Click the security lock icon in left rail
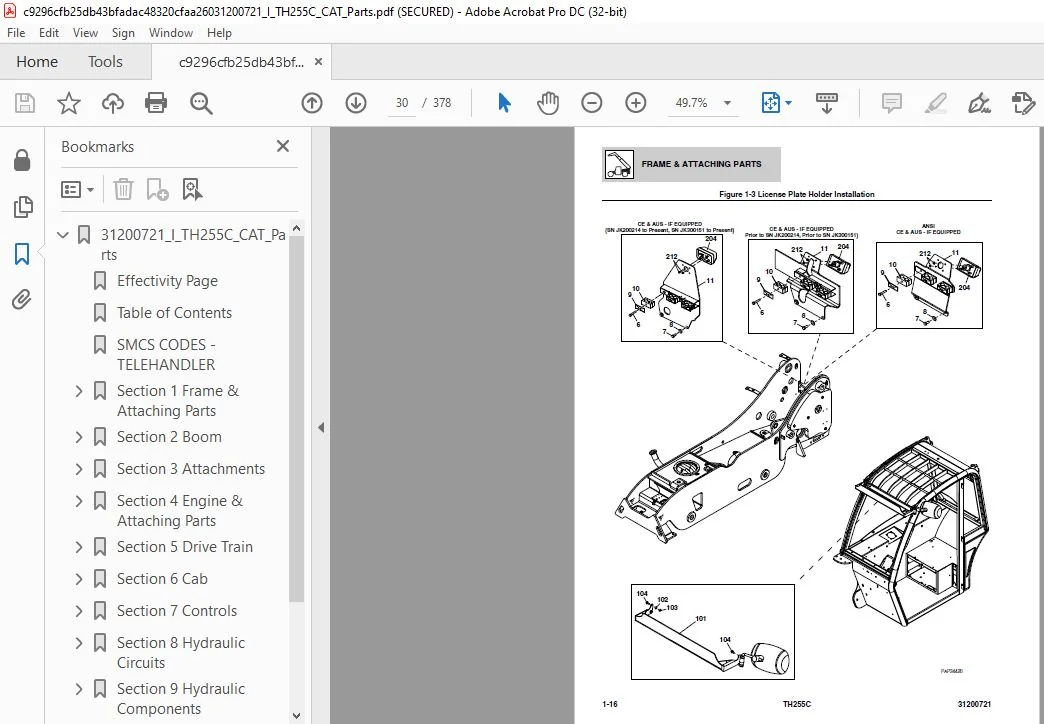The width and height of the screenshot is (1044, 724). pos(22,161)
